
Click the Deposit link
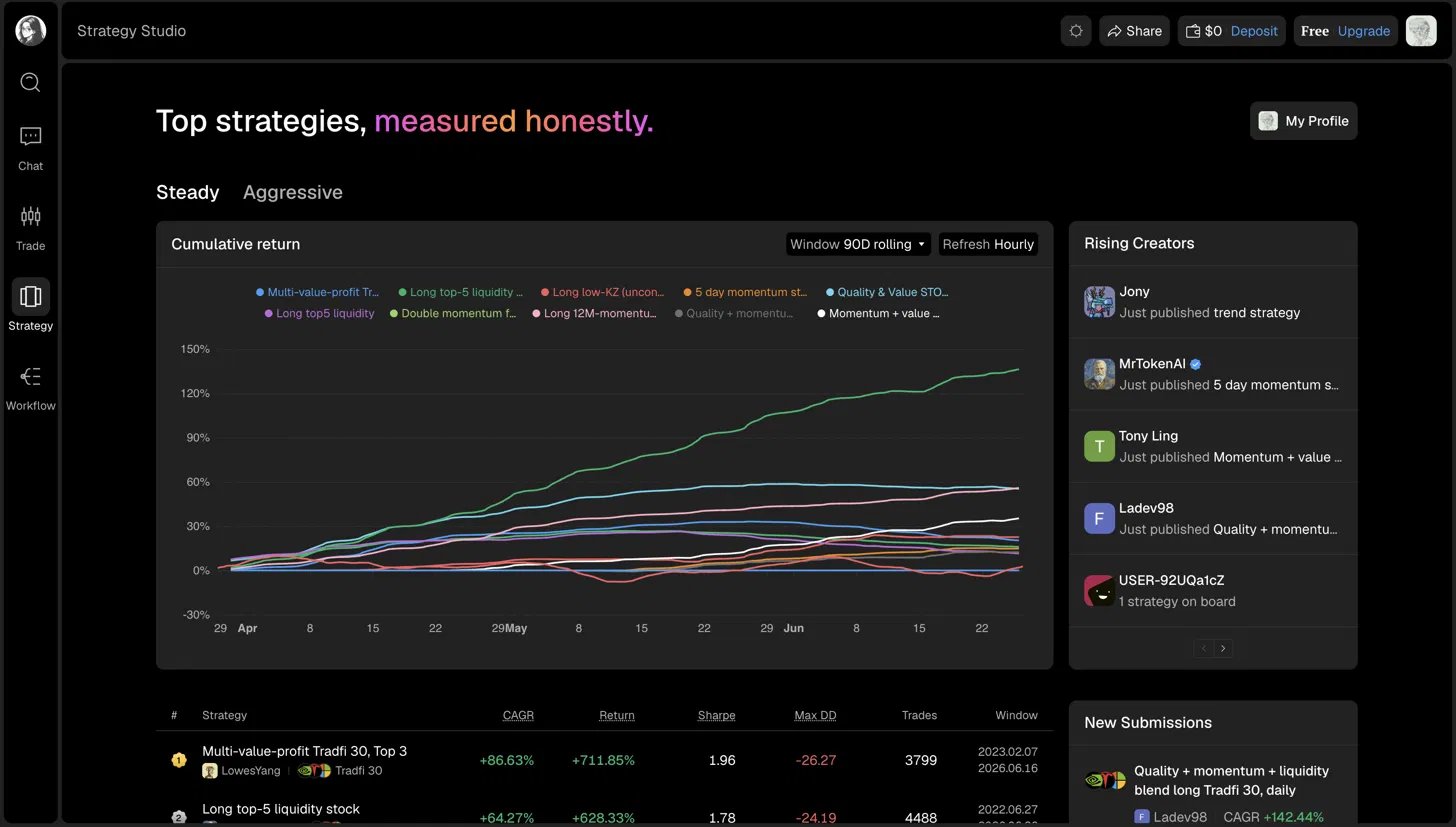pos(1254,31)
